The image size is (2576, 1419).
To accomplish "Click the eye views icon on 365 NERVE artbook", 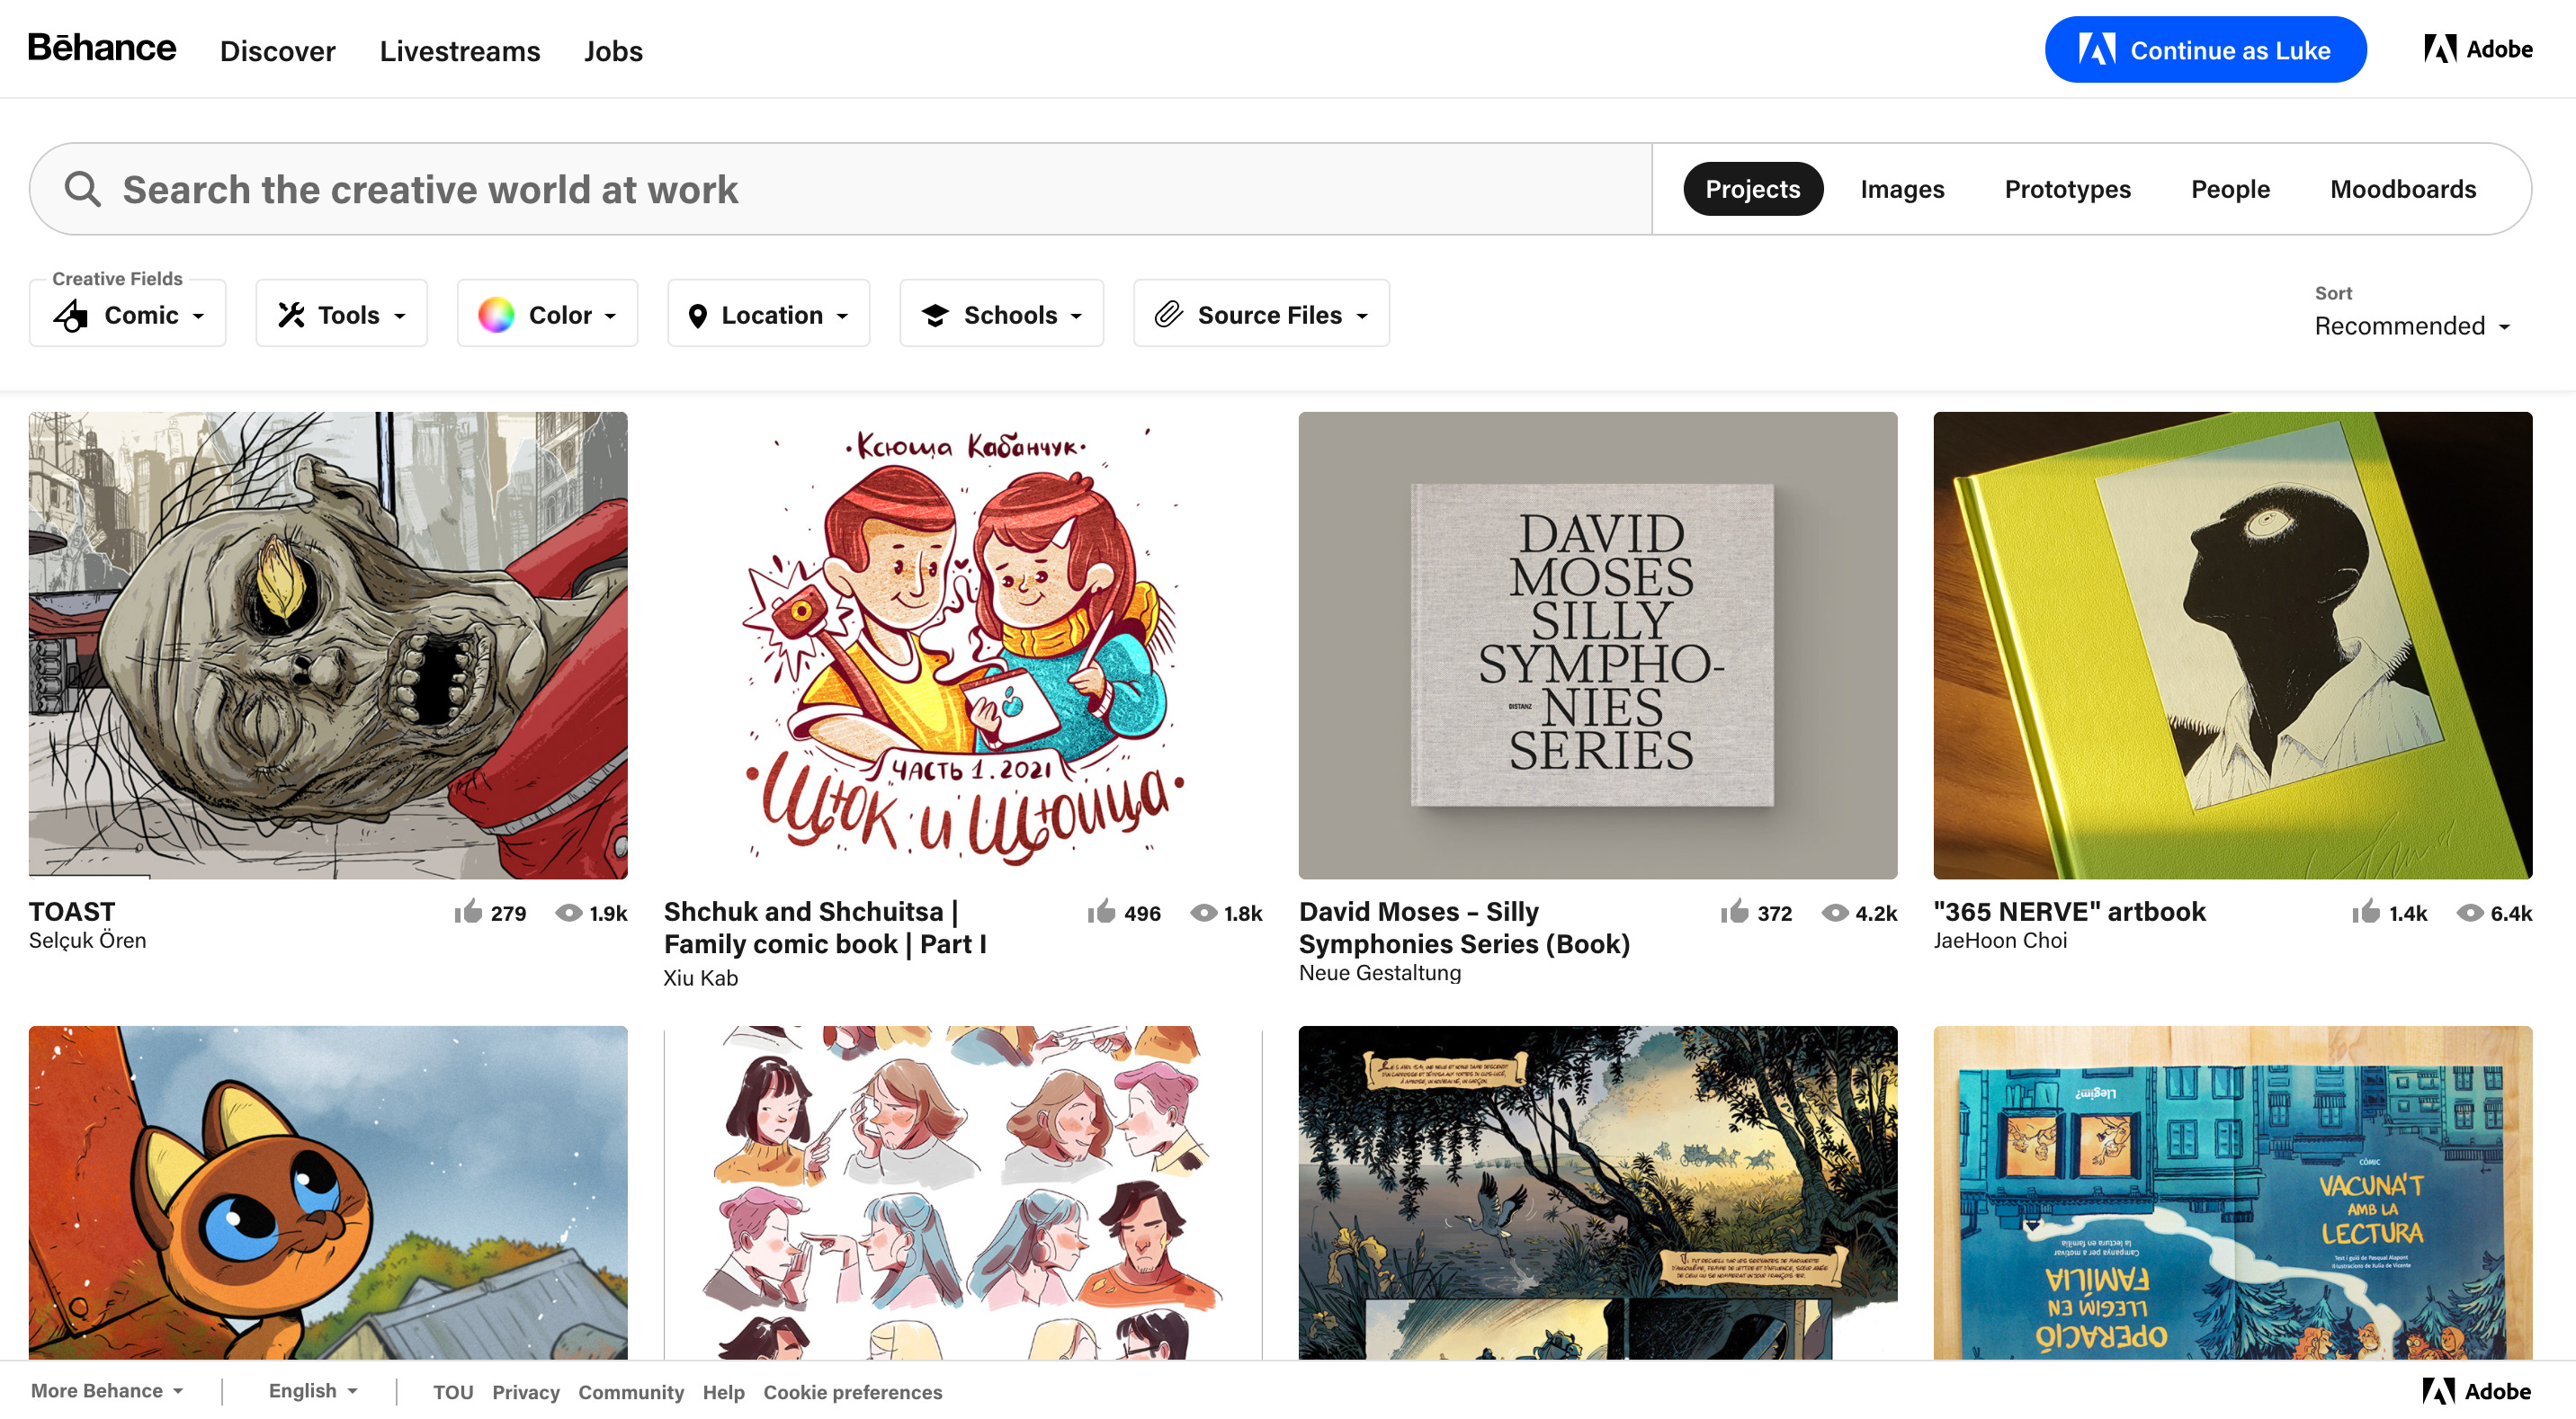I will click(x=2469, y=912).
